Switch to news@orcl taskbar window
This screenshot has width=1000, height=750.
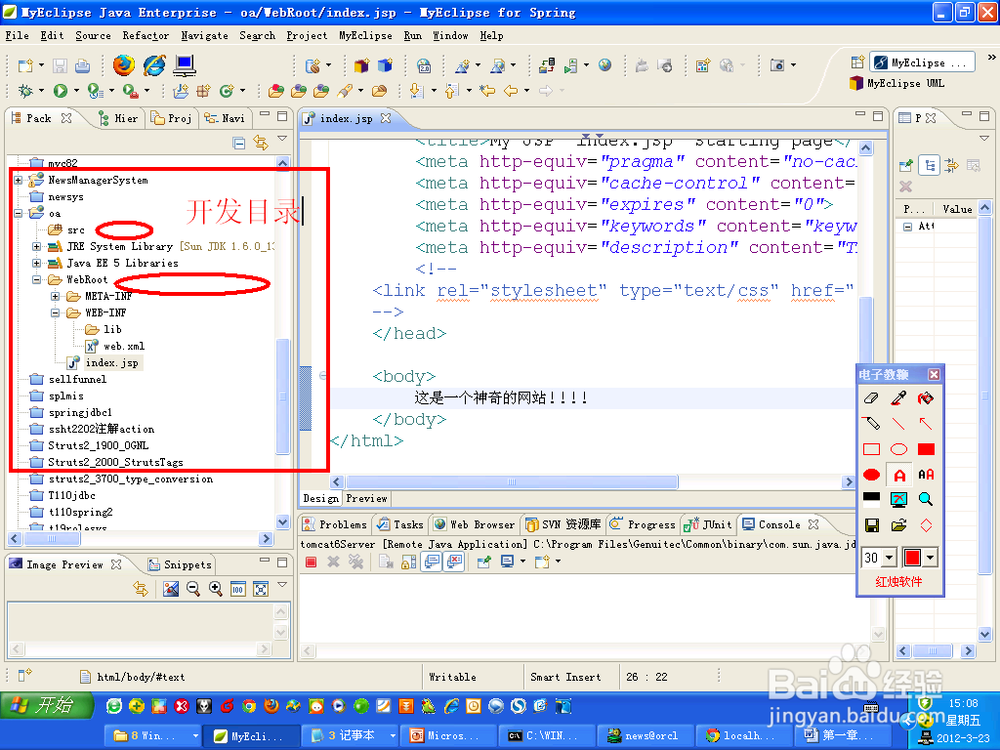pos(643,736)
